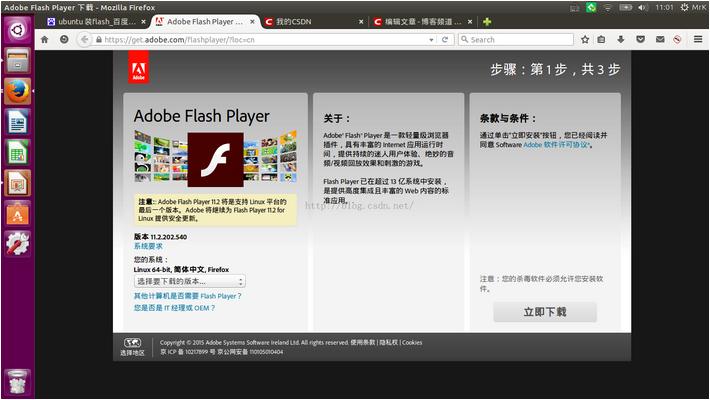This screenshot has width=710, height=400.
Task: Open the IT 经理或 OEM link
Action: (x=174, y=308)
